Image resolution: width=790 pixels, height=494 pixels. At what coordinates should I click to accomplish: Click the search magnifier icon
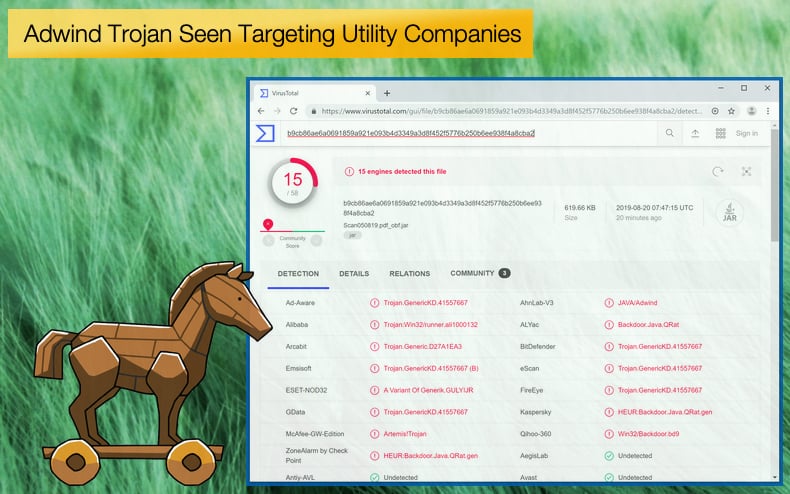click(670, 133)
